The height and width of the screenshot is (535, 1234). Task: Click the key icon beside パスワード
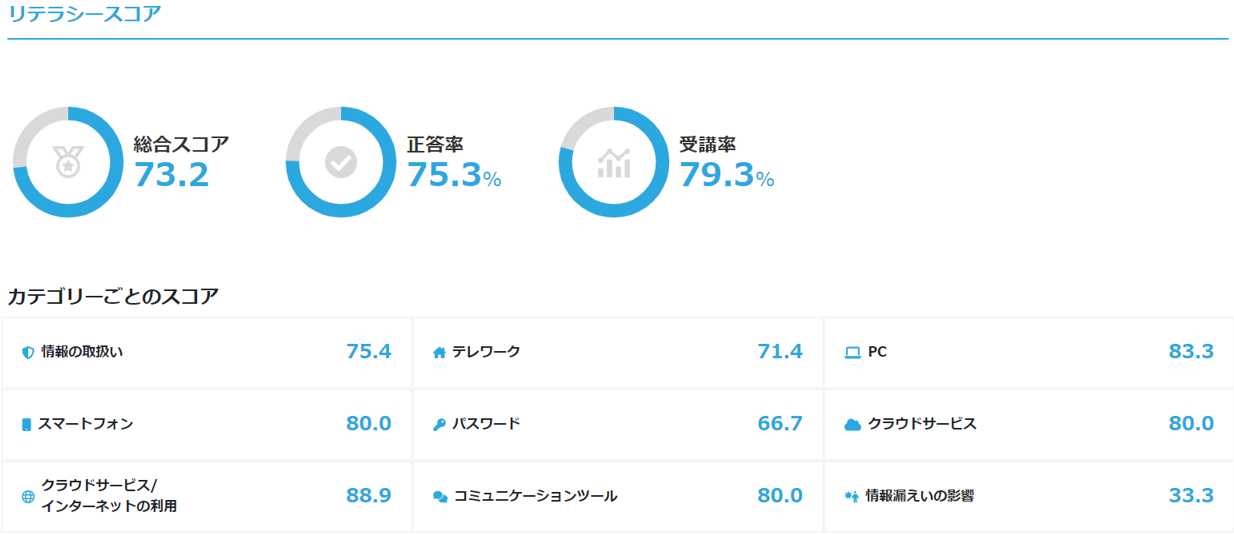[439, 424]
